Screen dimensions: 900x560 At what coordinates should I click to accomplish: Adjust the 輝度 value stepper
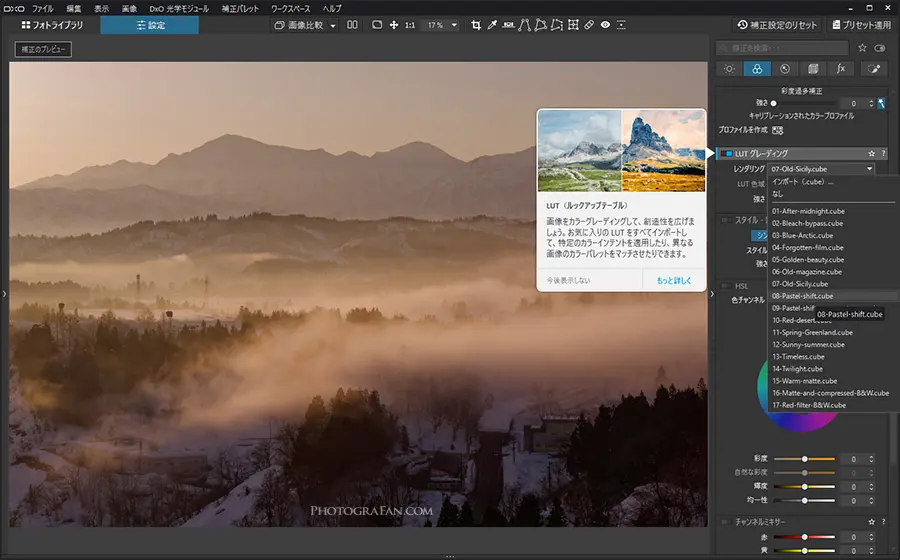click(x=871, y=487)
